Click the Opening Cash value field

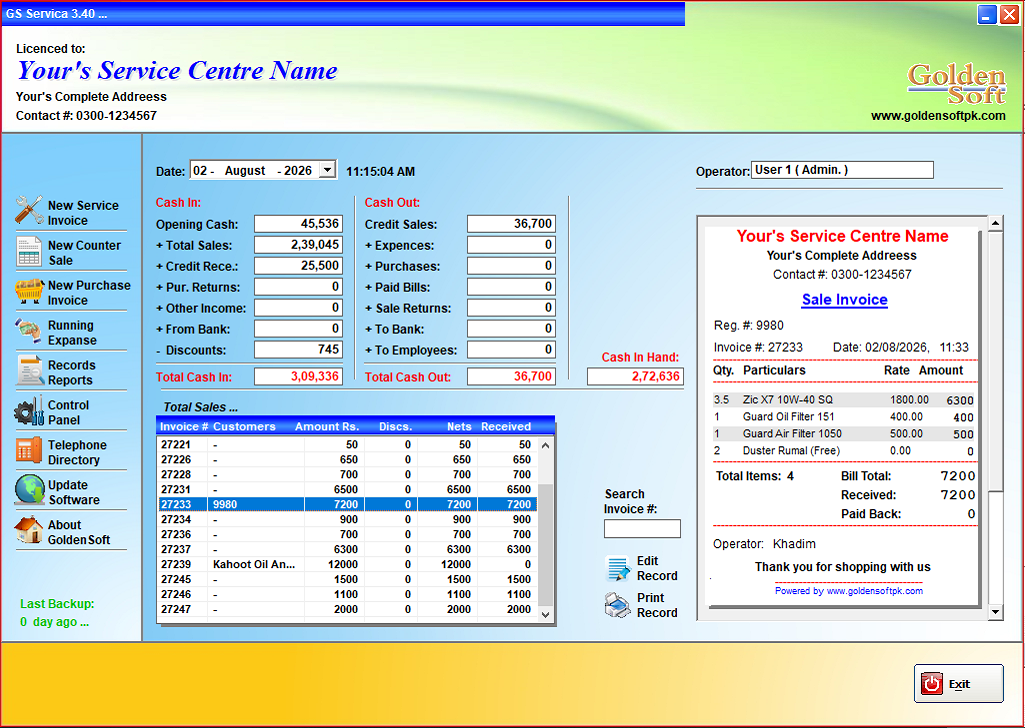[x=298, y=224]
